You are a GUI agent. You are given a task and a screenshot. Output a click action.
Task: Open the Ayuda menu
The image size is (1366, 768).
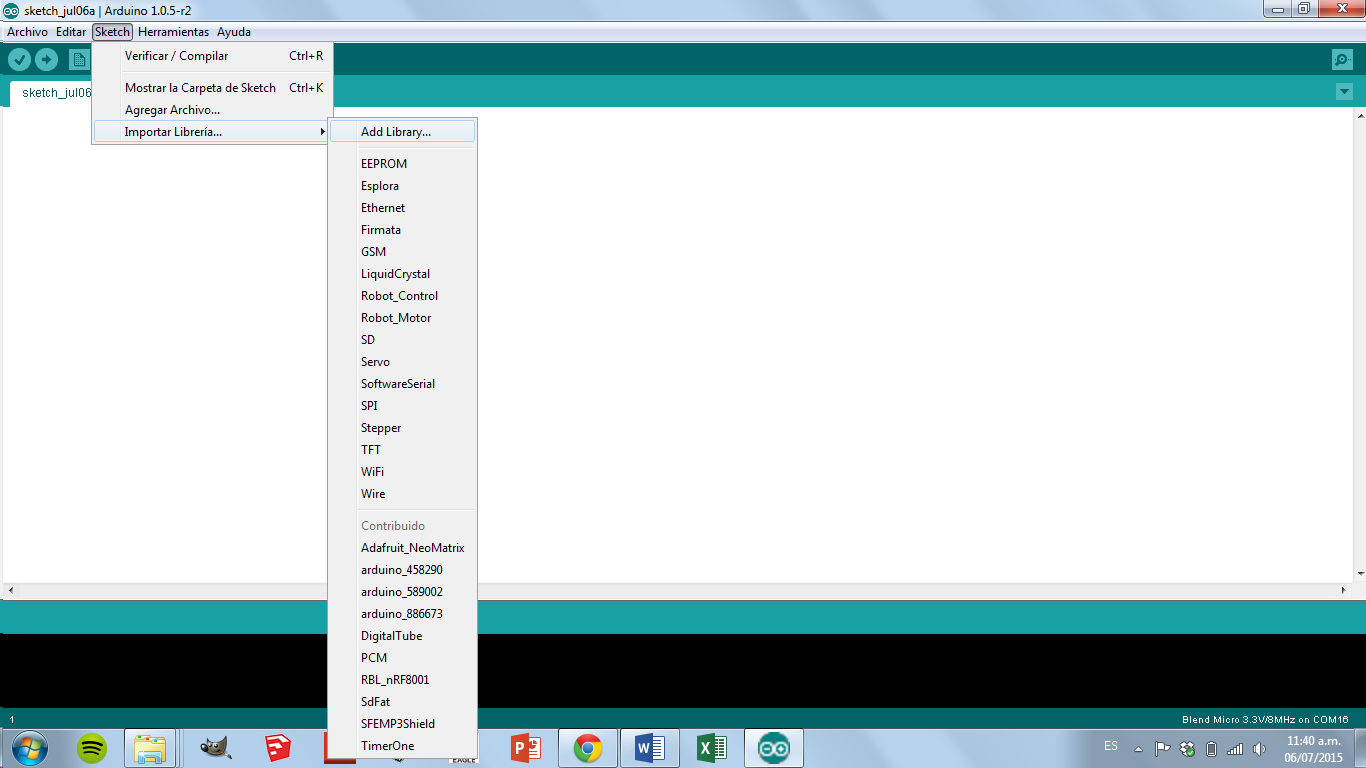234,32
